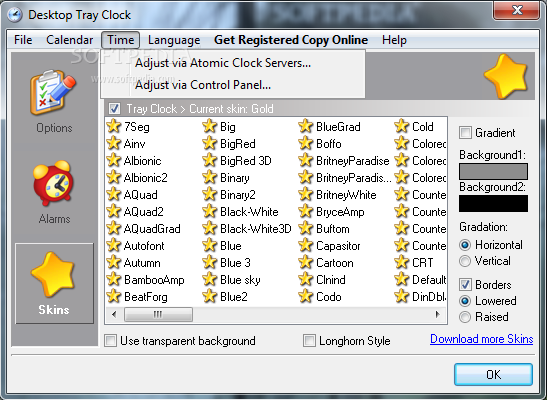Click the star icon beside Cold
The width and height of the screenshot is (547, 400).
401,126
